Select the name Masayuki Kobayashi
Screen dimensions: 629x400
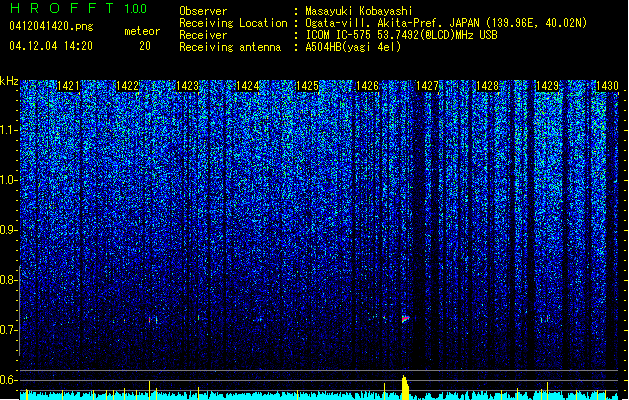[x=359, y=11]
